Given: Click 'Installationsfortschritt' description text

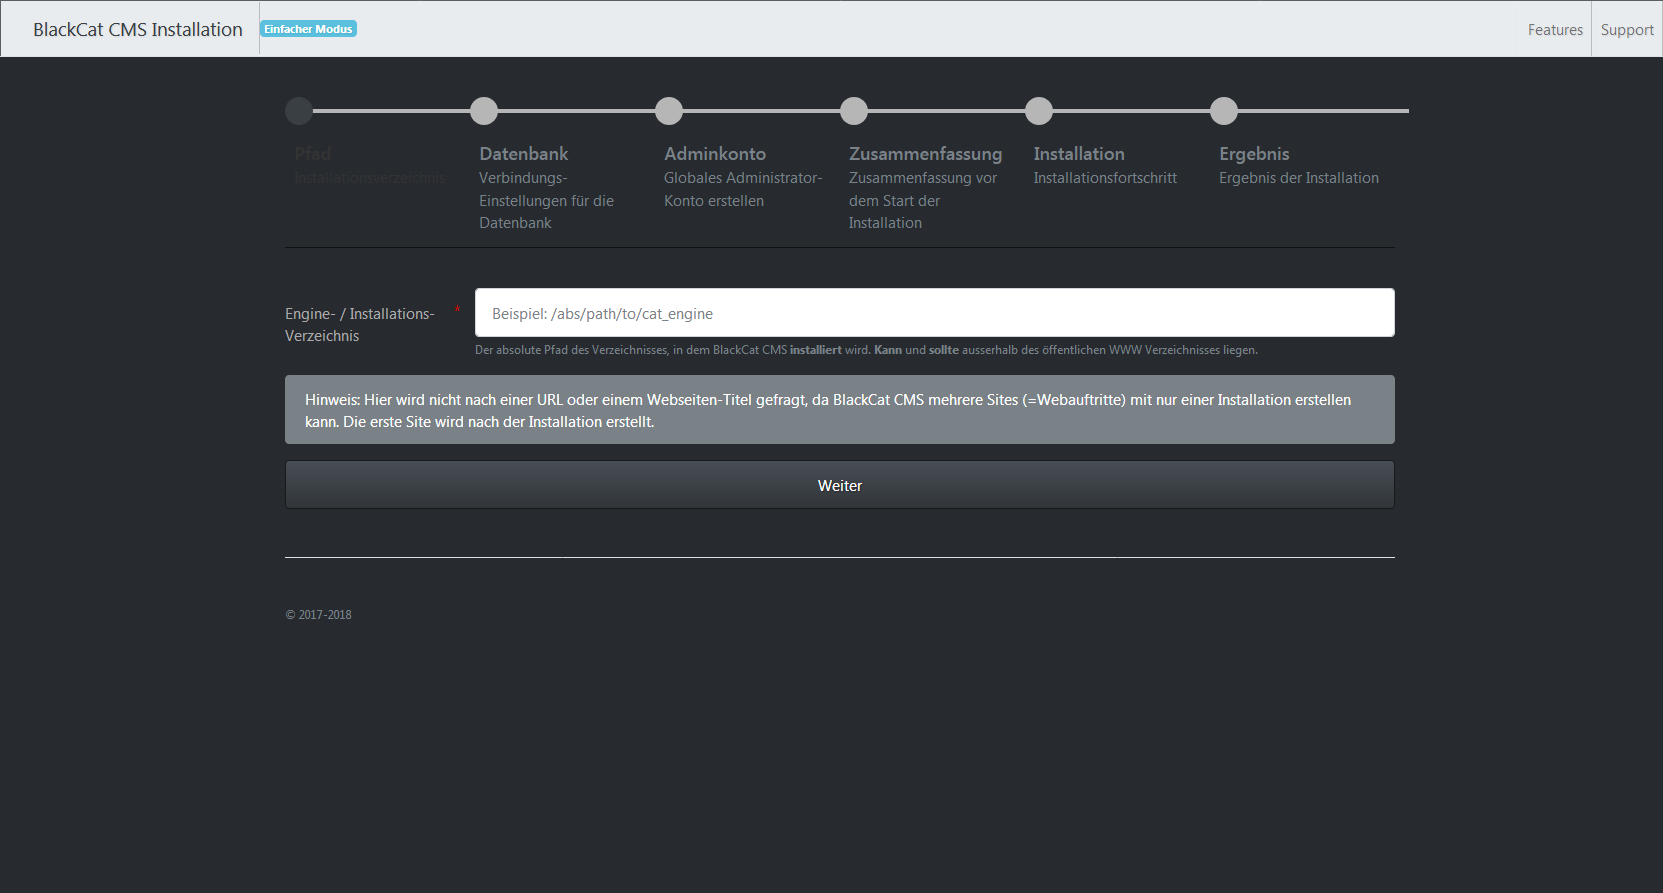Looking at the screenshot, I should (1105, 178).
